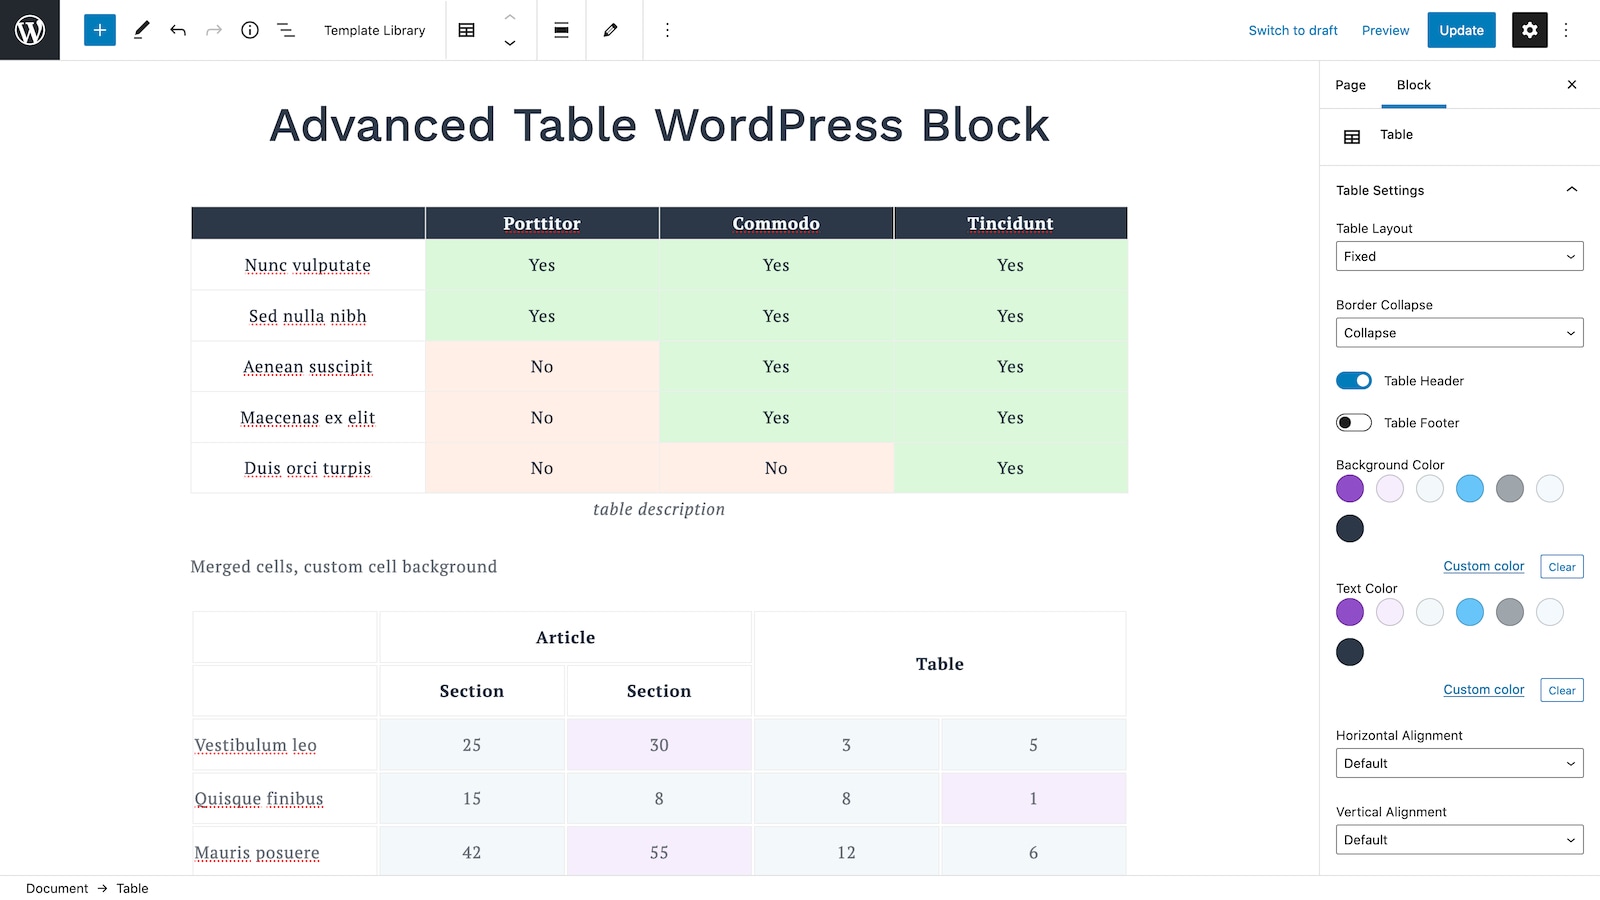Image resolution: width=1600 pixels, height=900 pixels.
Task: Select the Porttitor header cell
Action: click(542, 223)
